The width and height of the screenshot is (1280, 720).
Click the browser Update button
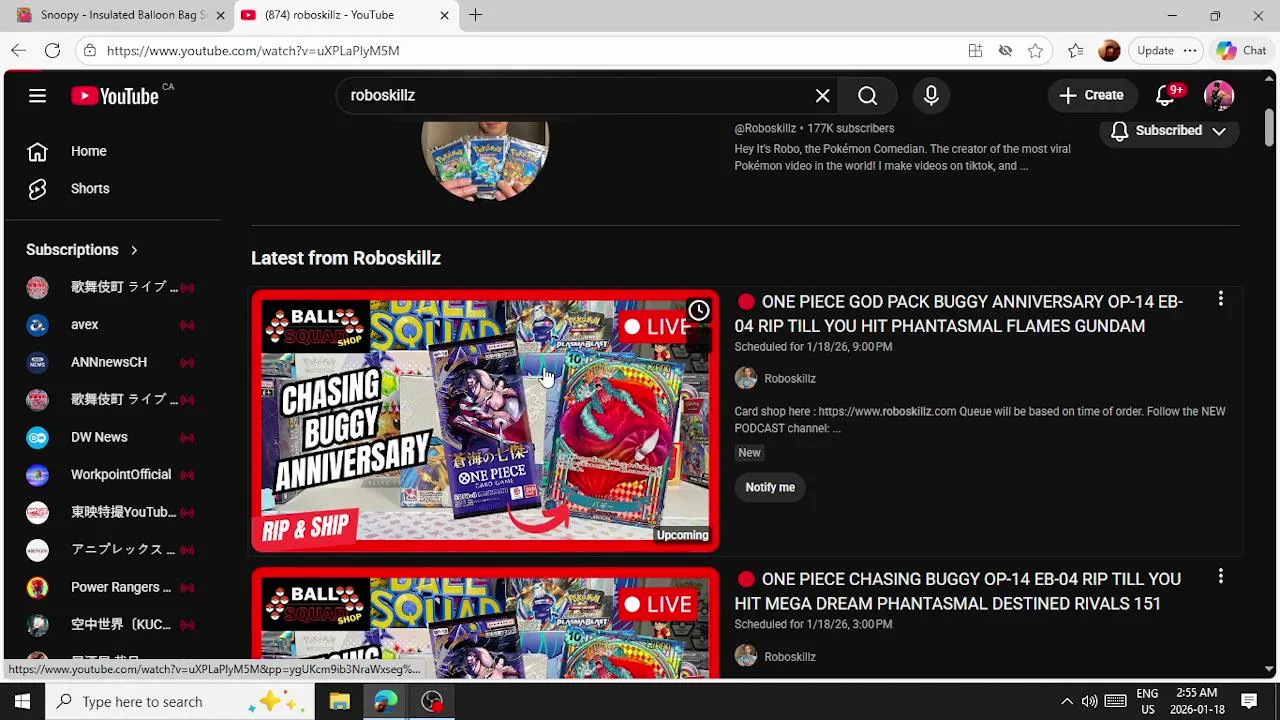pyautogui.click(x=1165, y=50)
